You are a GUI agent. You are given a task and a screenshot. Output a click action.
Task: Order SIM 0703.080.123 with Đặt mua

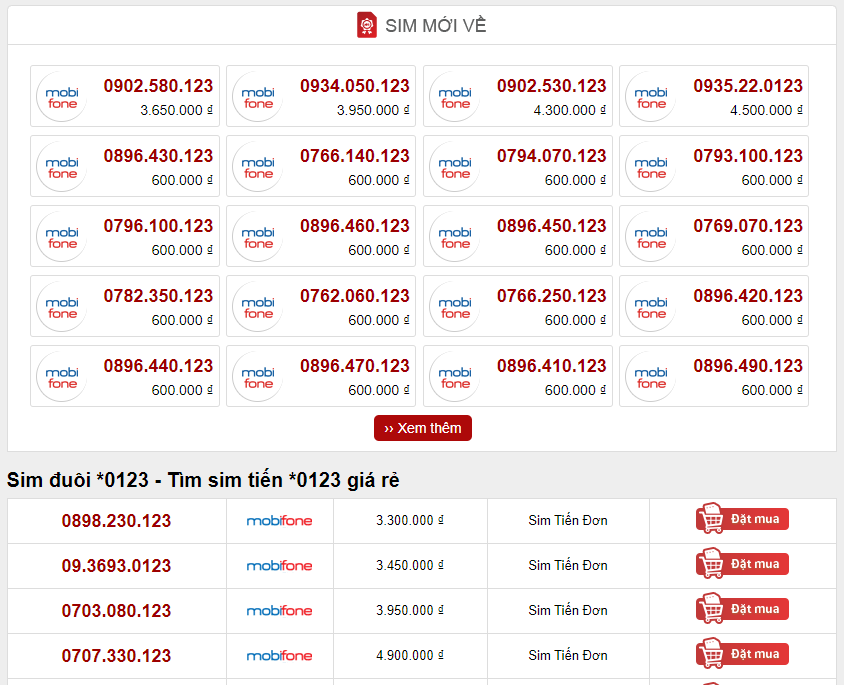pyautogui.click(x=742, y=609)
